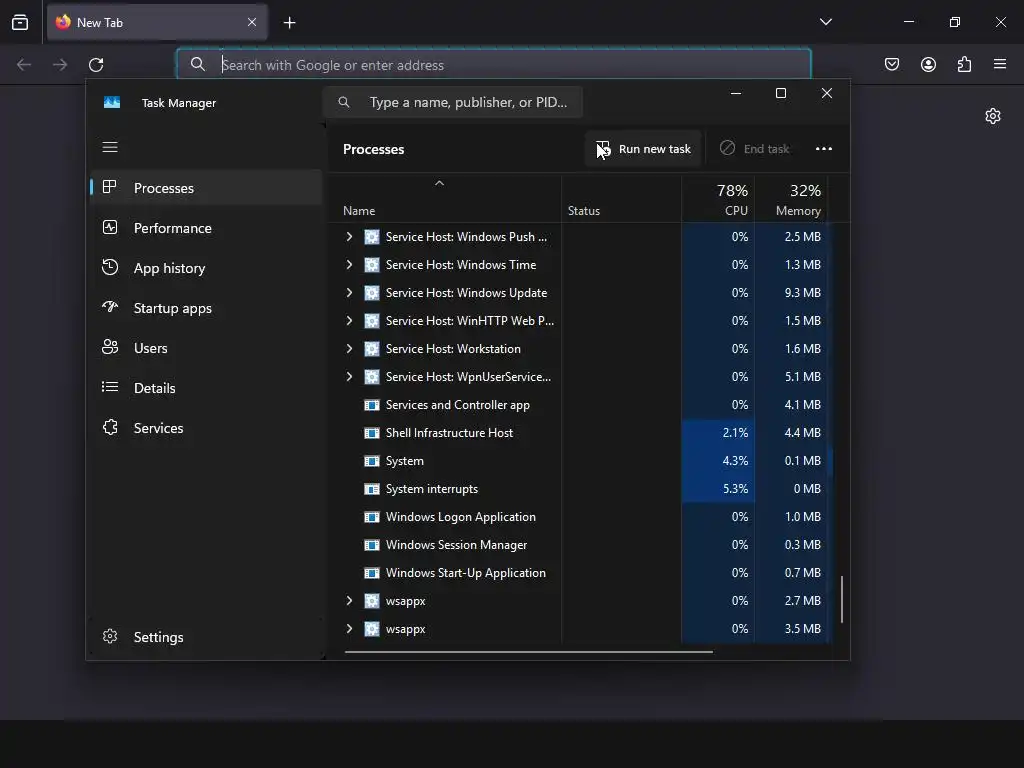Expand Service Host: Windows Time row
1024x768 pixels.
(349, 264)
